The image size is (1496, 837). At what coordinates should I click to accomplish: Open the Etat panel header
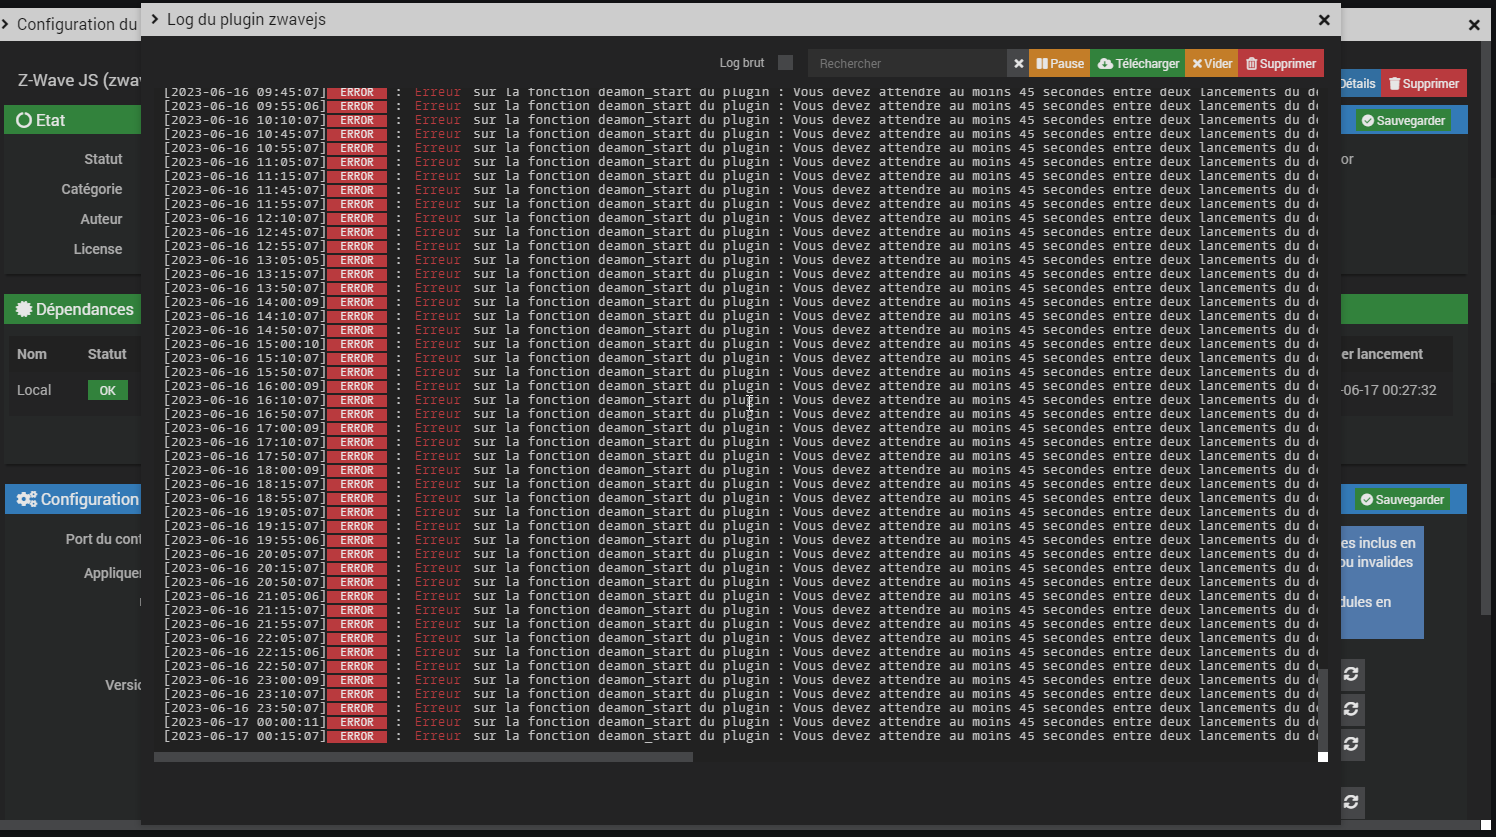tap(70, 120)
